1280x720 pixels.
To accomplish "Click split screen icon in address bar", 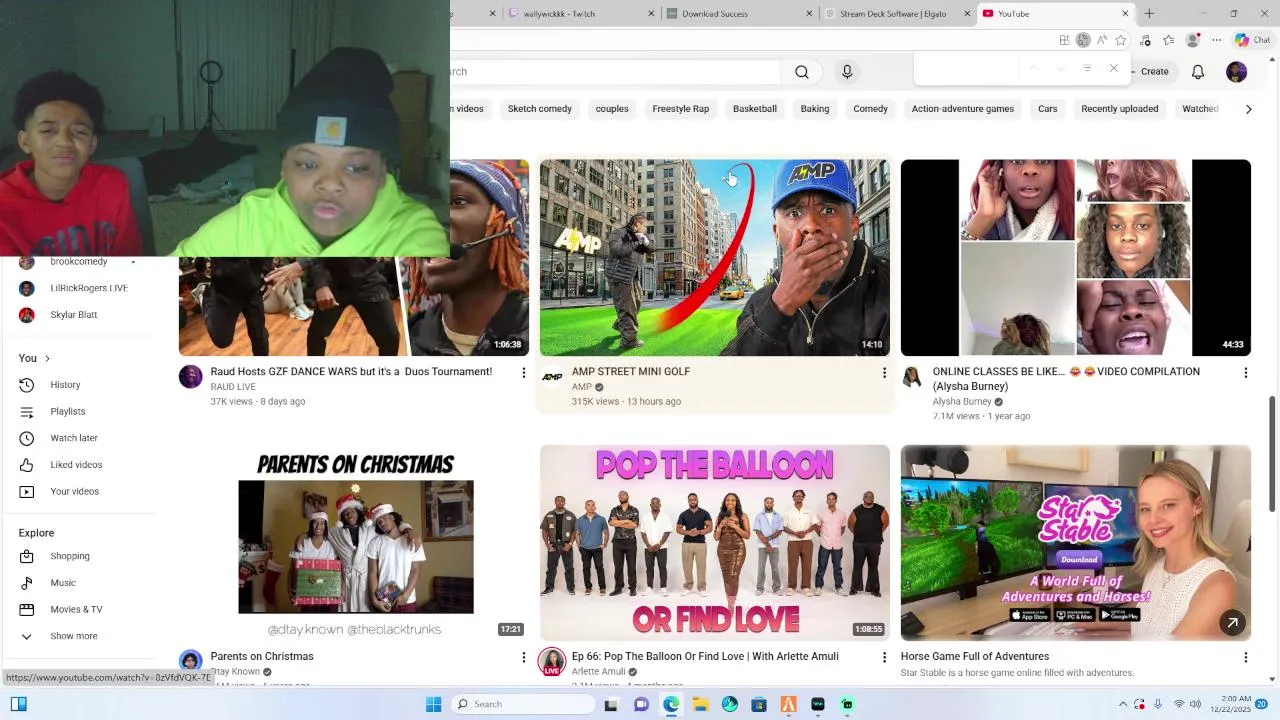I will pyautogui.click(x=1064, y=40).
